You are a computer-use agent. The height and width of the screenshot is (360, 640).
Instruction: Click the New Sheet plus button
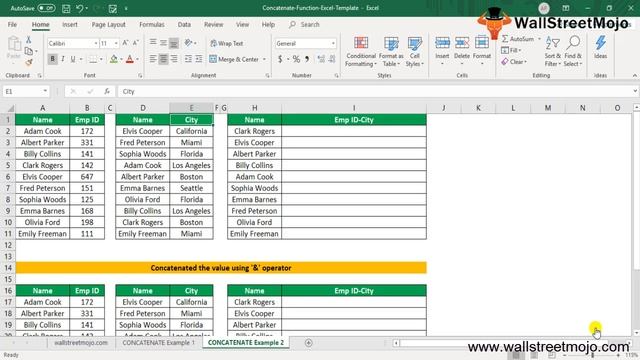[x=309, y=343]
